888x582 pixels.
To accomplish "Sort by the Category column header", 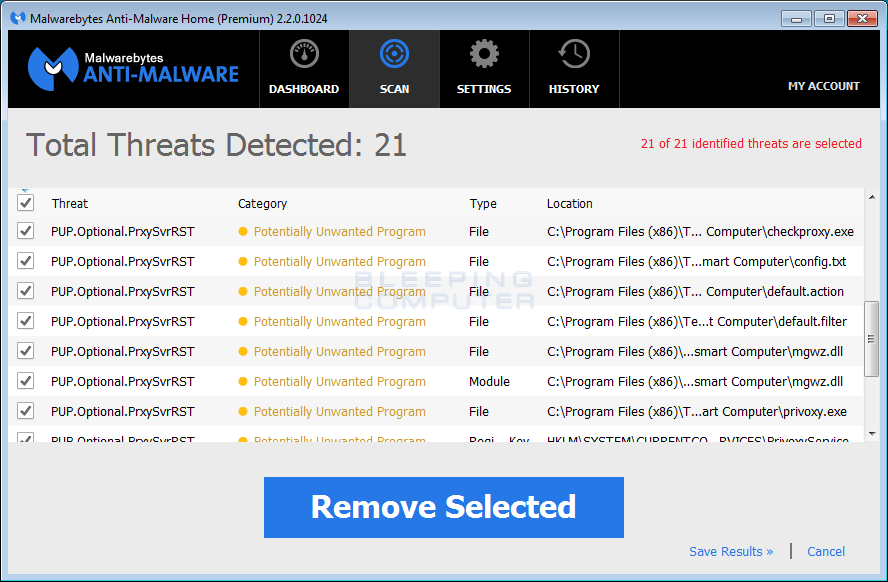I will [x=262, y=204].
